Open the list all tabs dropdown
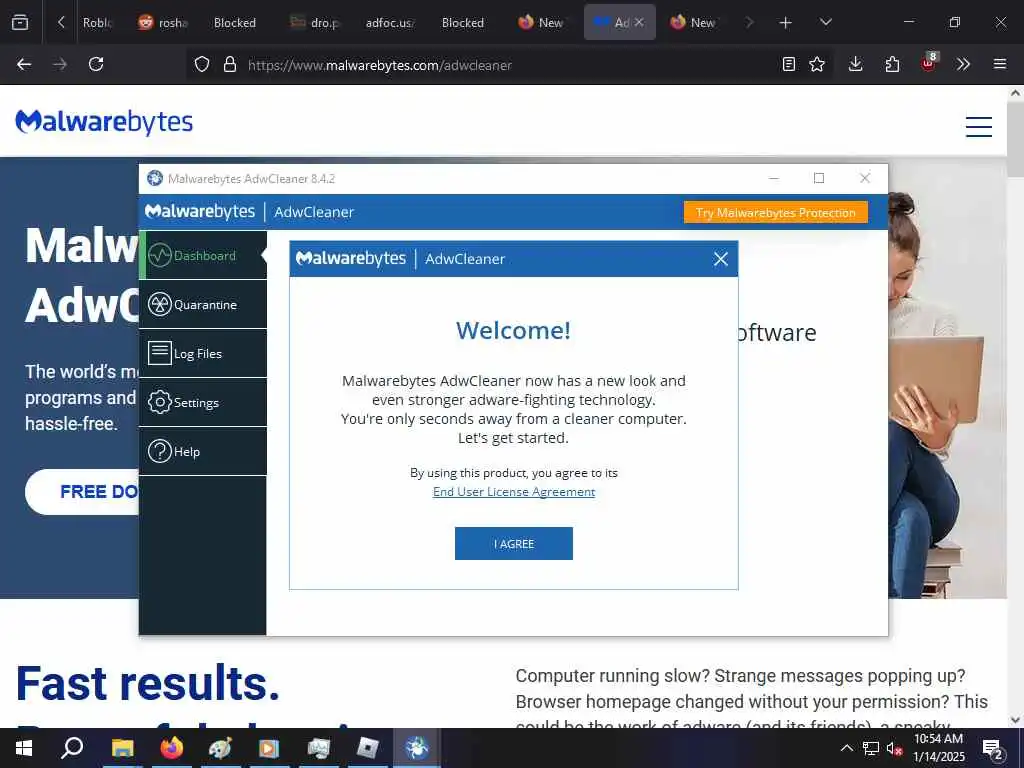Viewport: 1024px width, 768px height. (825, 22)
